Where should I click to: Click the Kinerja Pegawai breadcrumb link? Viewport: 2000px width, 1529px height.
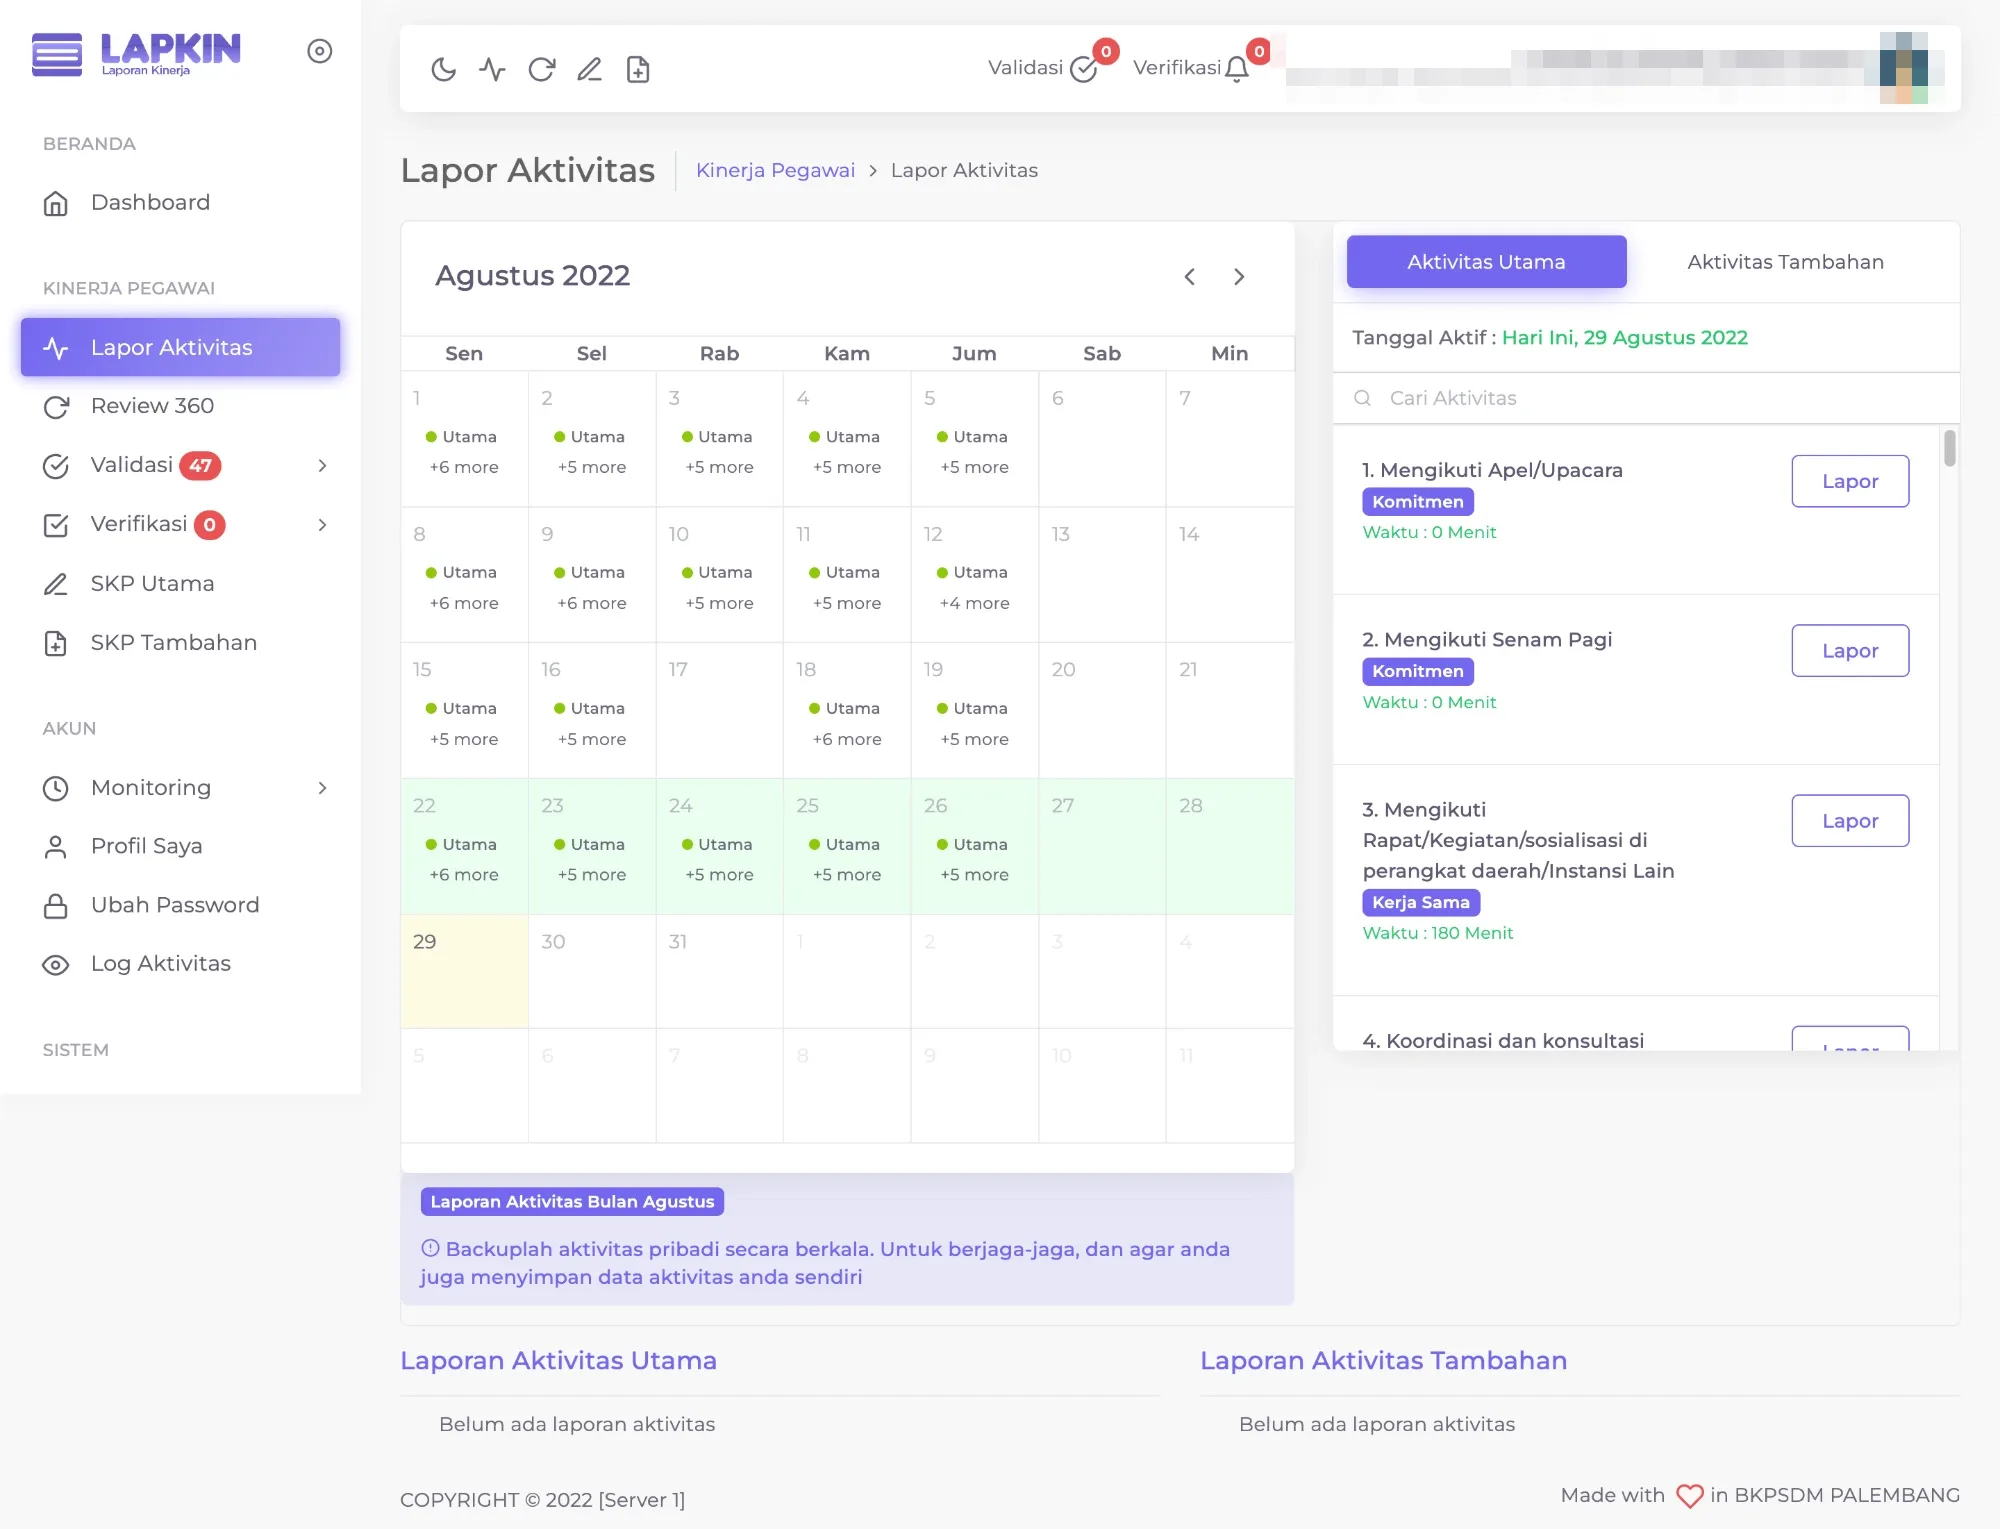click(x=775, y=170)
